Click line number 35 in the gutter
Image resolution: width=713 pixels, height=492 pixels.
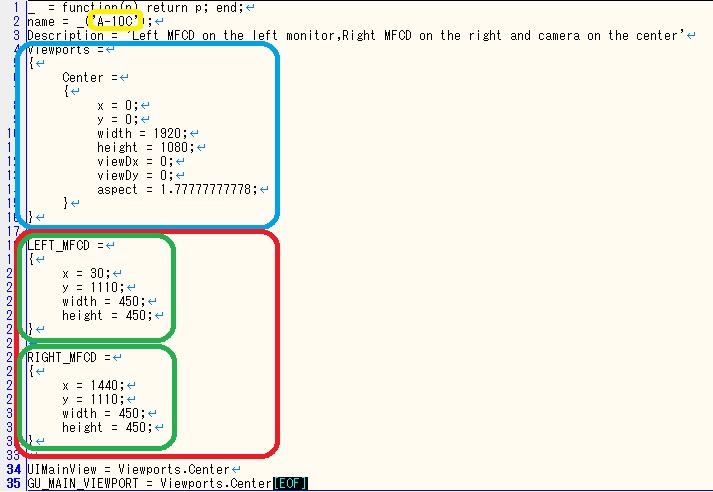[x=14, y=483]
